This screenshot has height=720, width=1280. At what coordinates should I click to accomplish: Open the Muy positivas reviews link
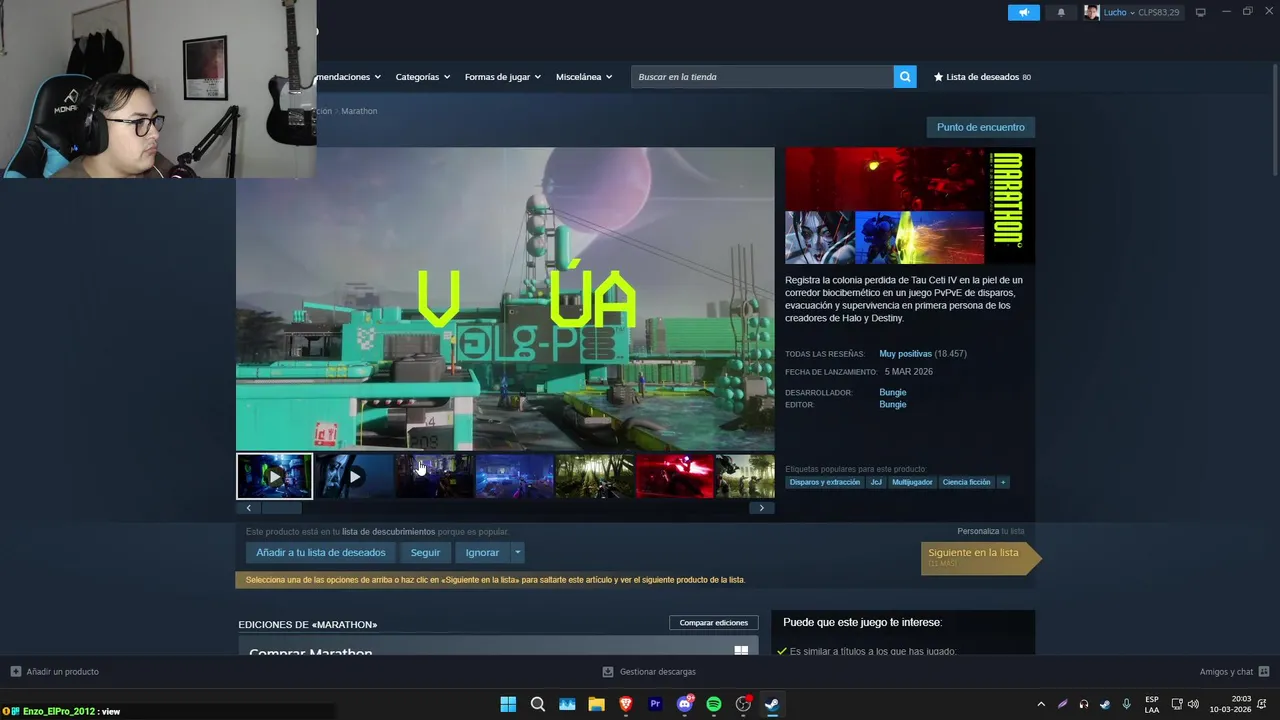(905, 354)
